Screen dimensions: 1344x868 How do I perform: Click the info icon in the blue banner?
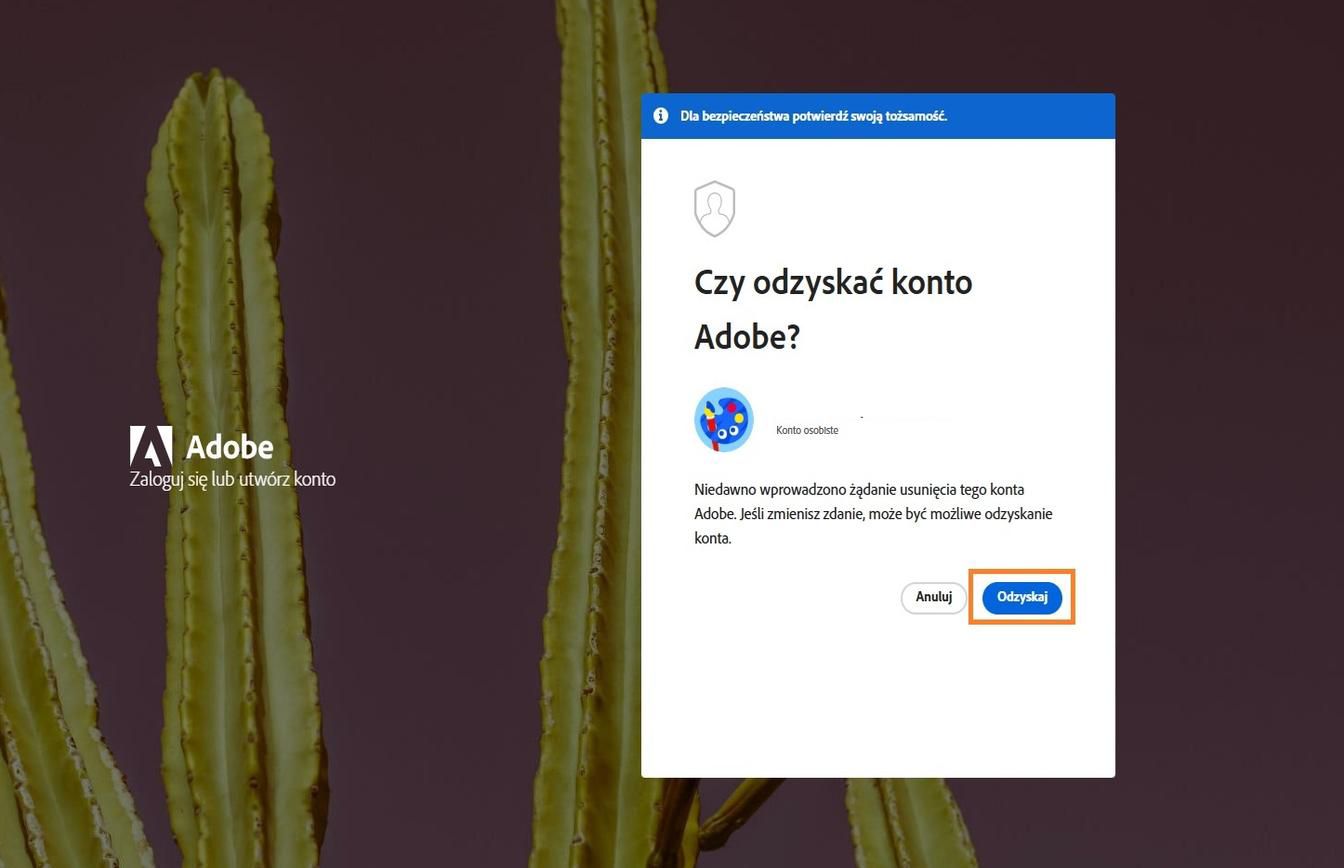click(x=660, y=115)
